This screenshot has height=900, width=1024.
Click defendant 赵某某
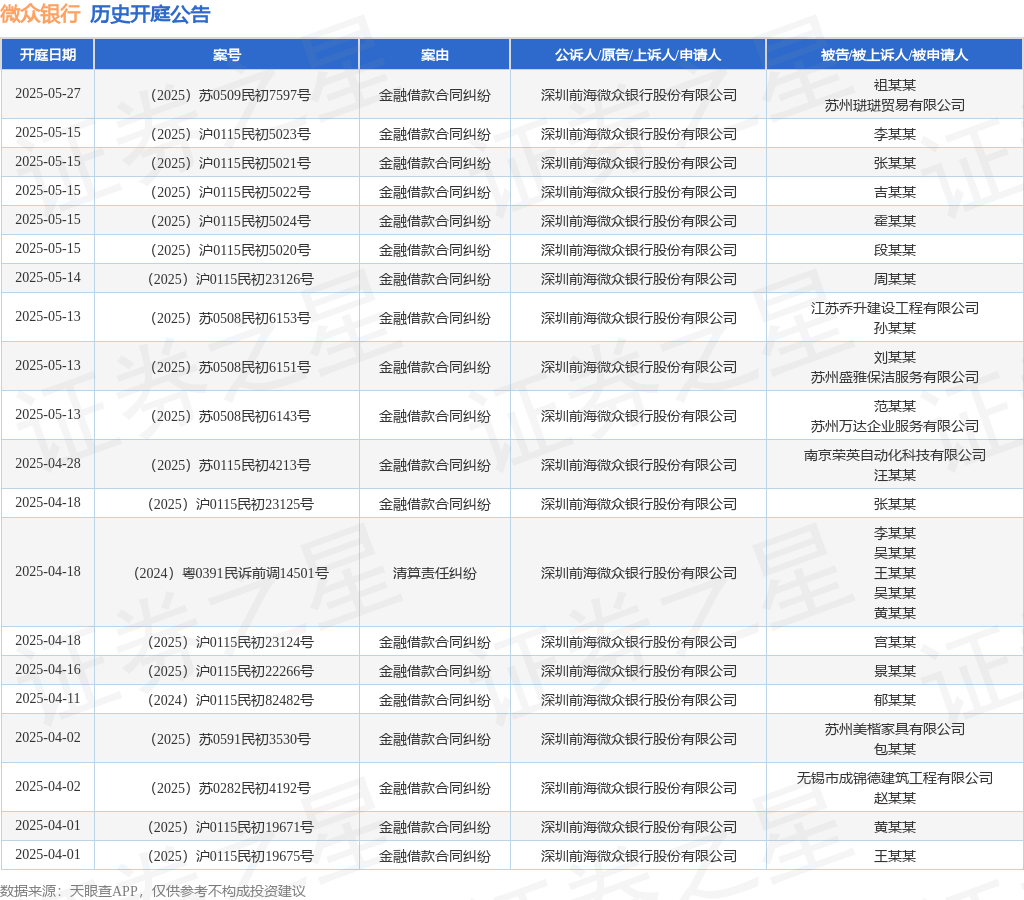(x=895, y=798)
